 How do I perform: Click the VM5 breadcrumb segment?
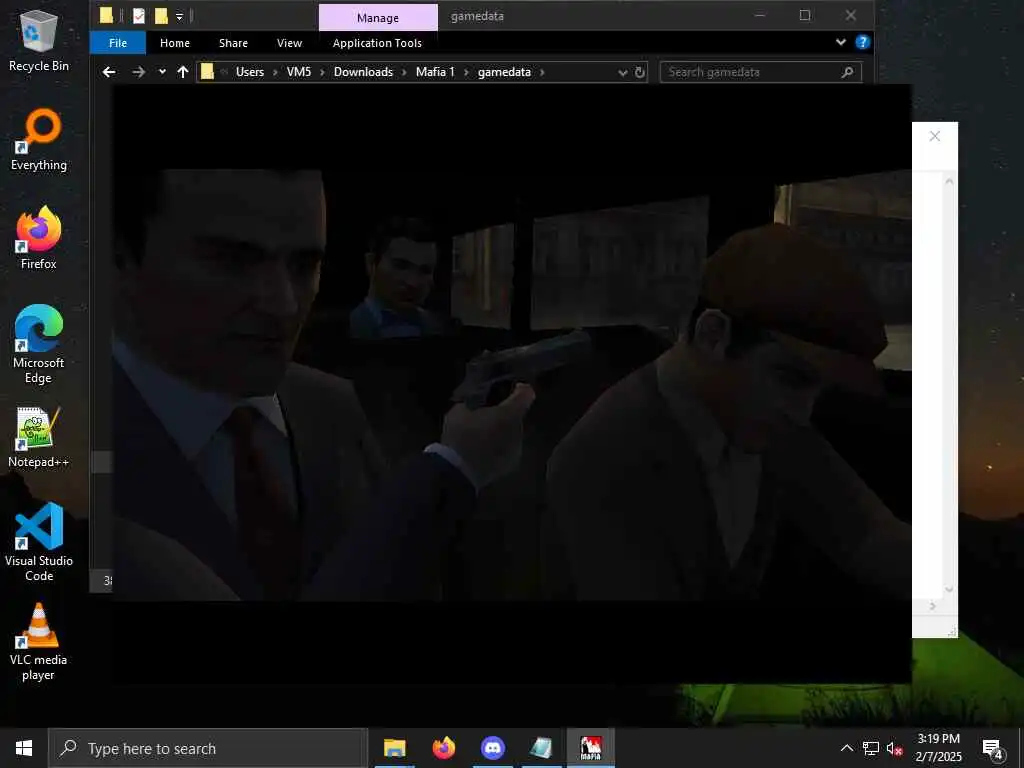[x=299, y=72]
